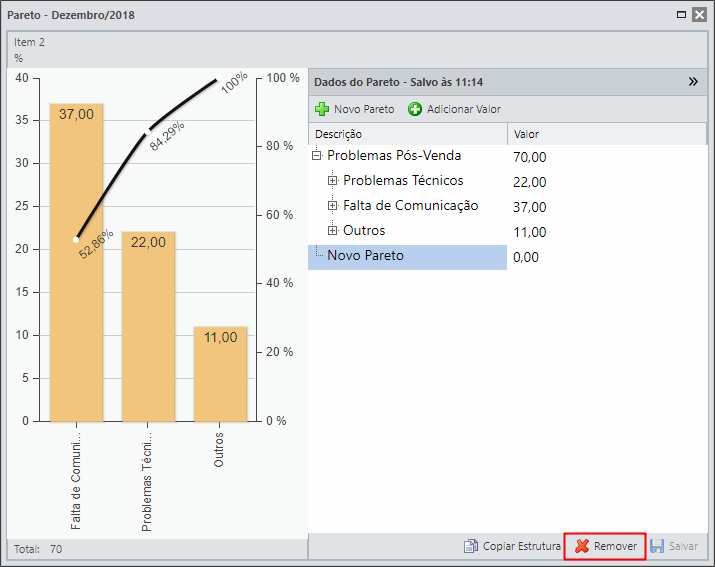Click the Adicionar Valor toolbar label
715x567 pixels.
pyautogui.click(x=464, y=109)
